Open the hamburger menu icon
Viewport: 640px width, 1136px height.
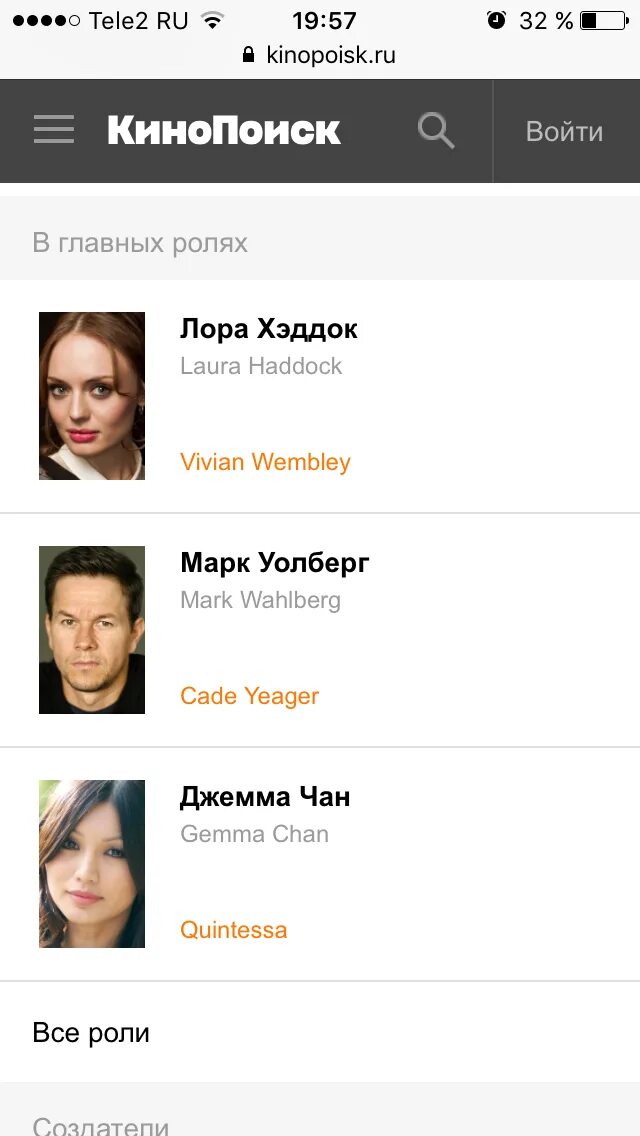tap(54, 130)
